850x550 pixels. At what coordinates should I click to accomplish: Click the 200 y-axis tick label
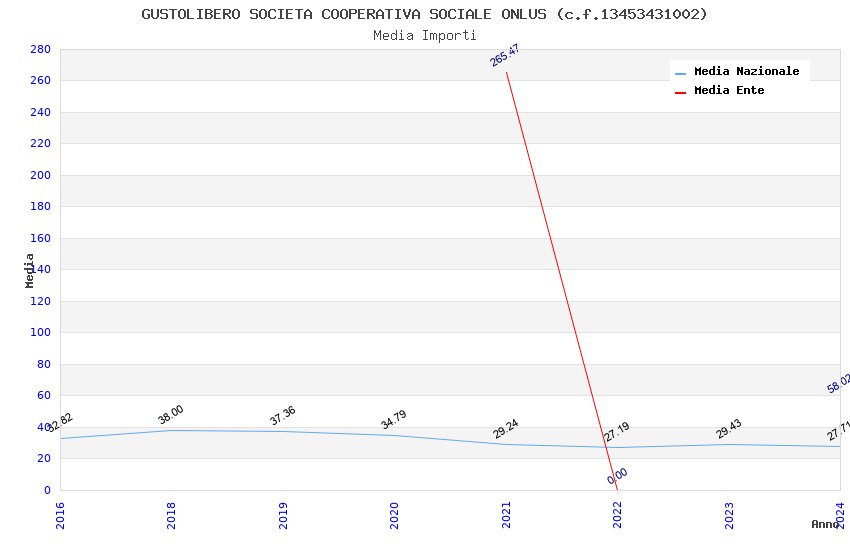[x=40, y=175]
